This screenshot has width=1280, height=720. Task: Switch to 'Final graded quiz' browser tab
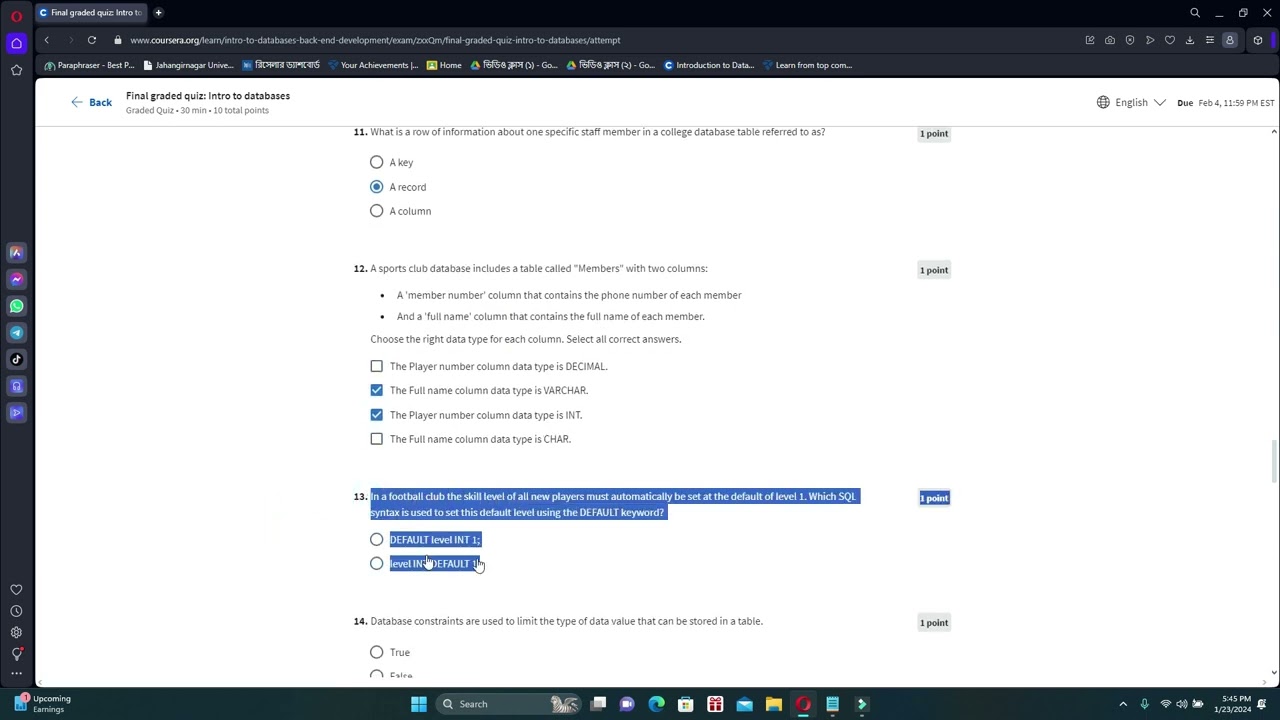(90, 13)
